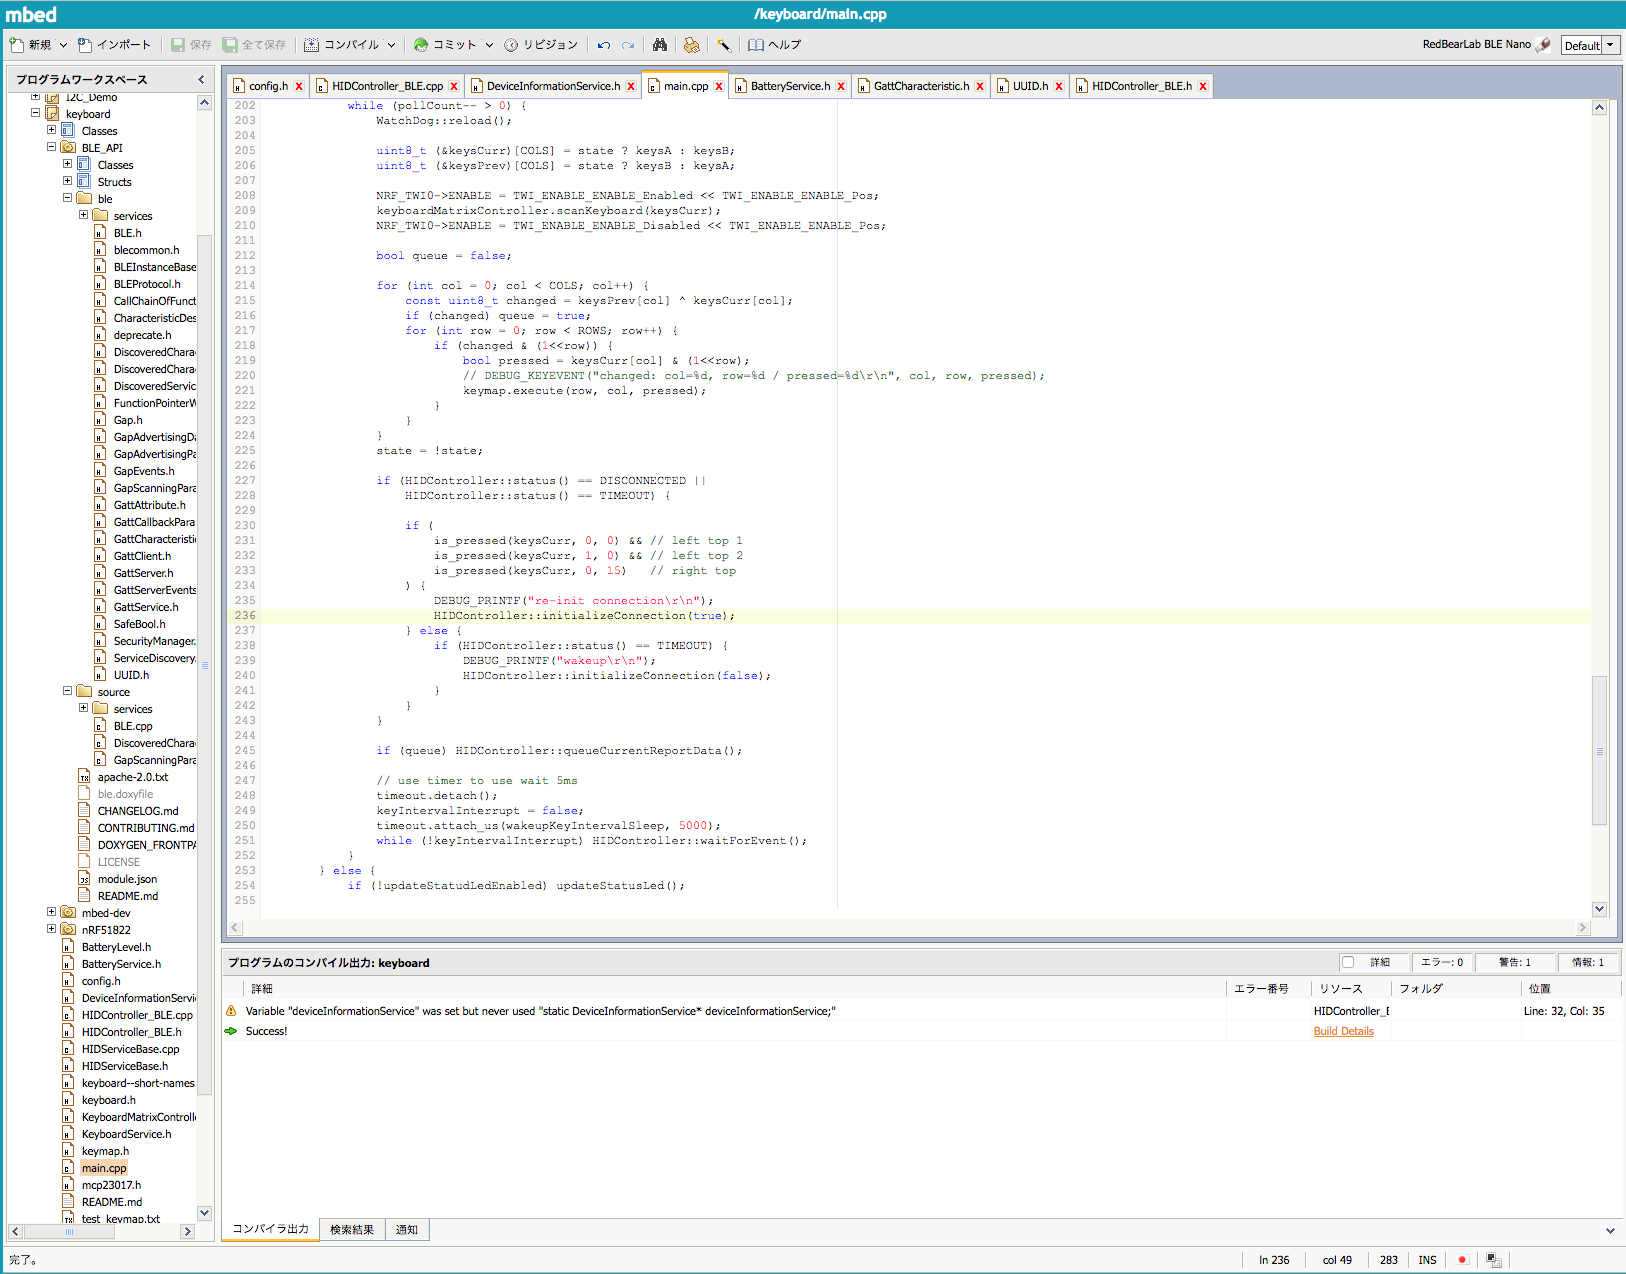Open the Default build profile dropdown
The image size is (1626, 1274).
pos(1610,45)
